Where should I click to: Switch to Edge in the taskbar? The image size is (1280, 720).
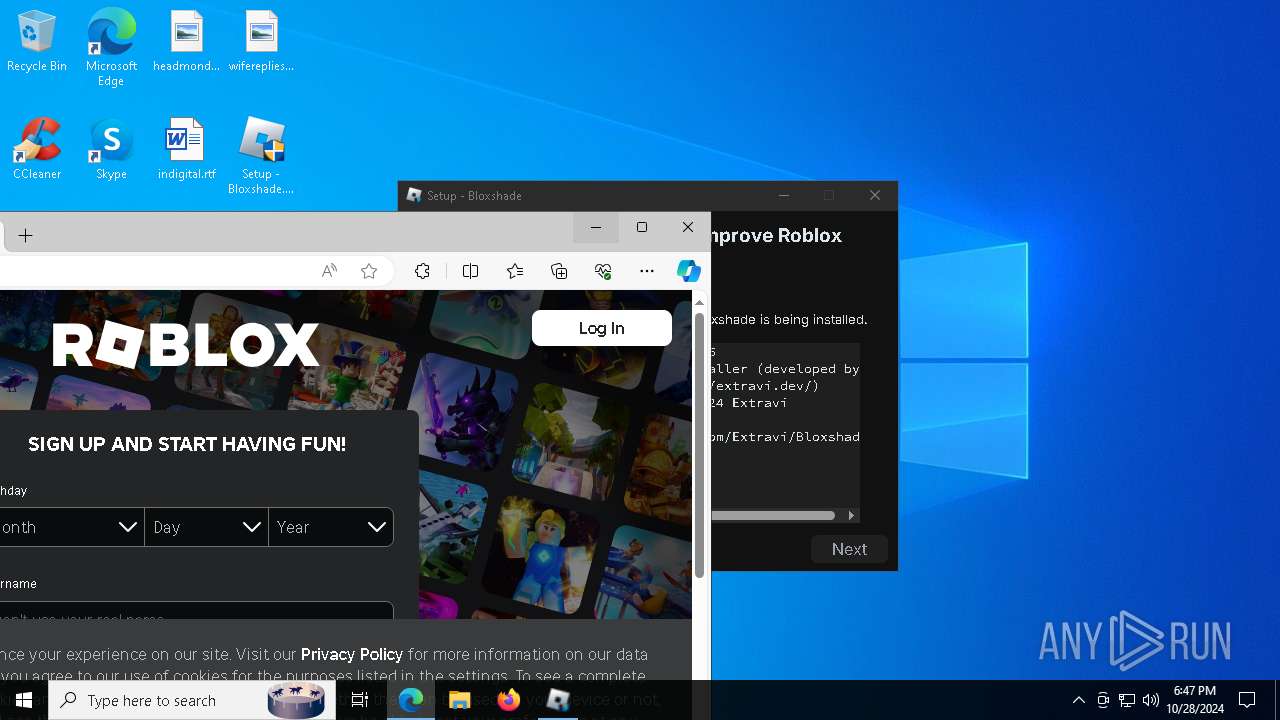411,700
